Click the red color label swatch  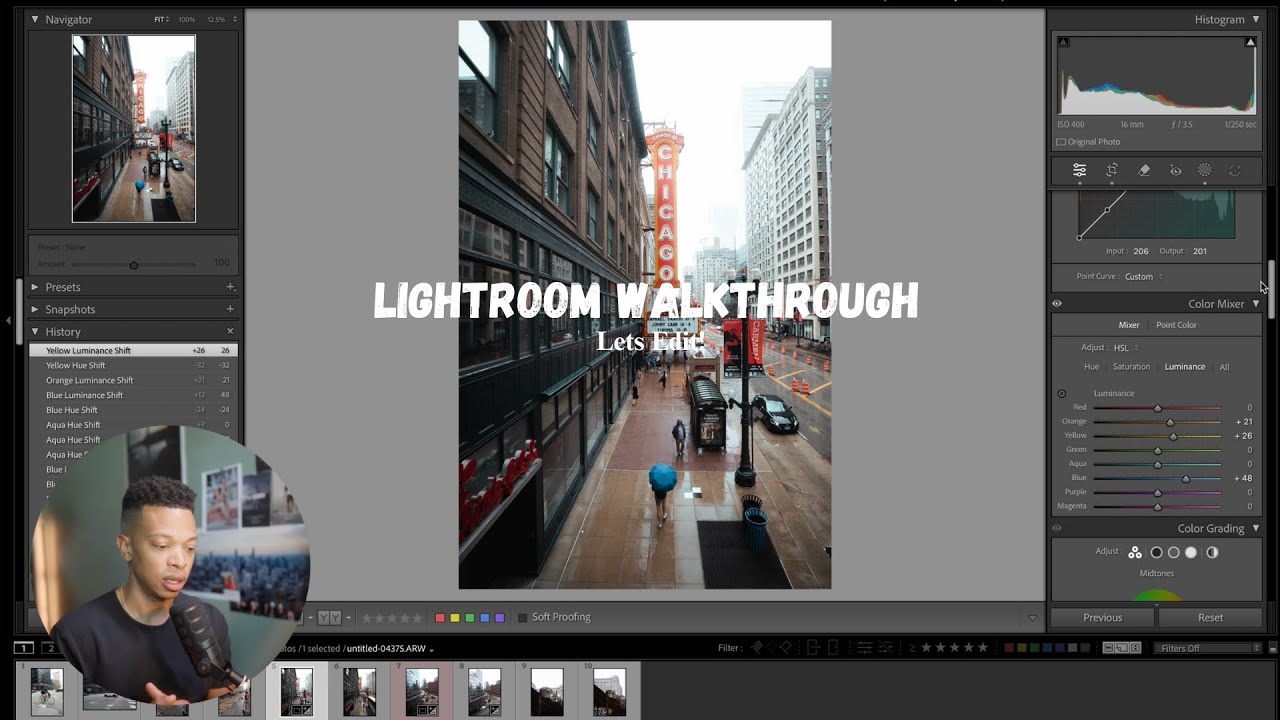coord(440,618)
